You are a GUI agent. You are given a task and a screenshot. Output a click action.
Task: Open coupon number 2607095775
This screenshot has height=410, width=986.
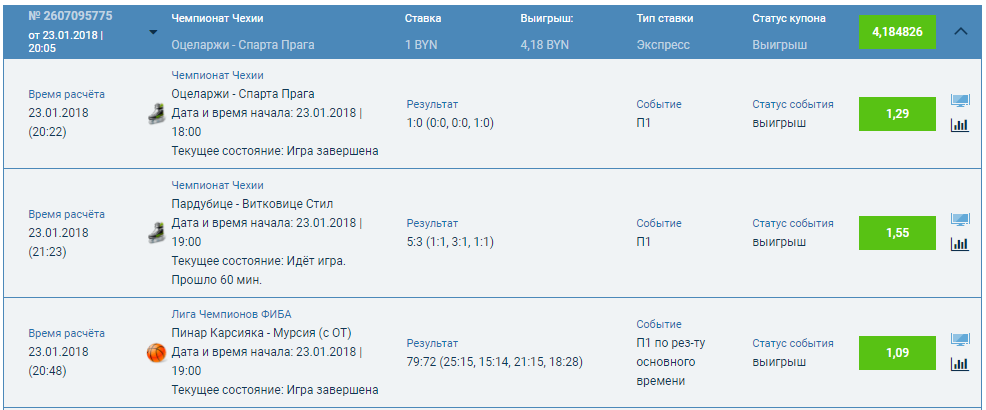click(70, 16)
